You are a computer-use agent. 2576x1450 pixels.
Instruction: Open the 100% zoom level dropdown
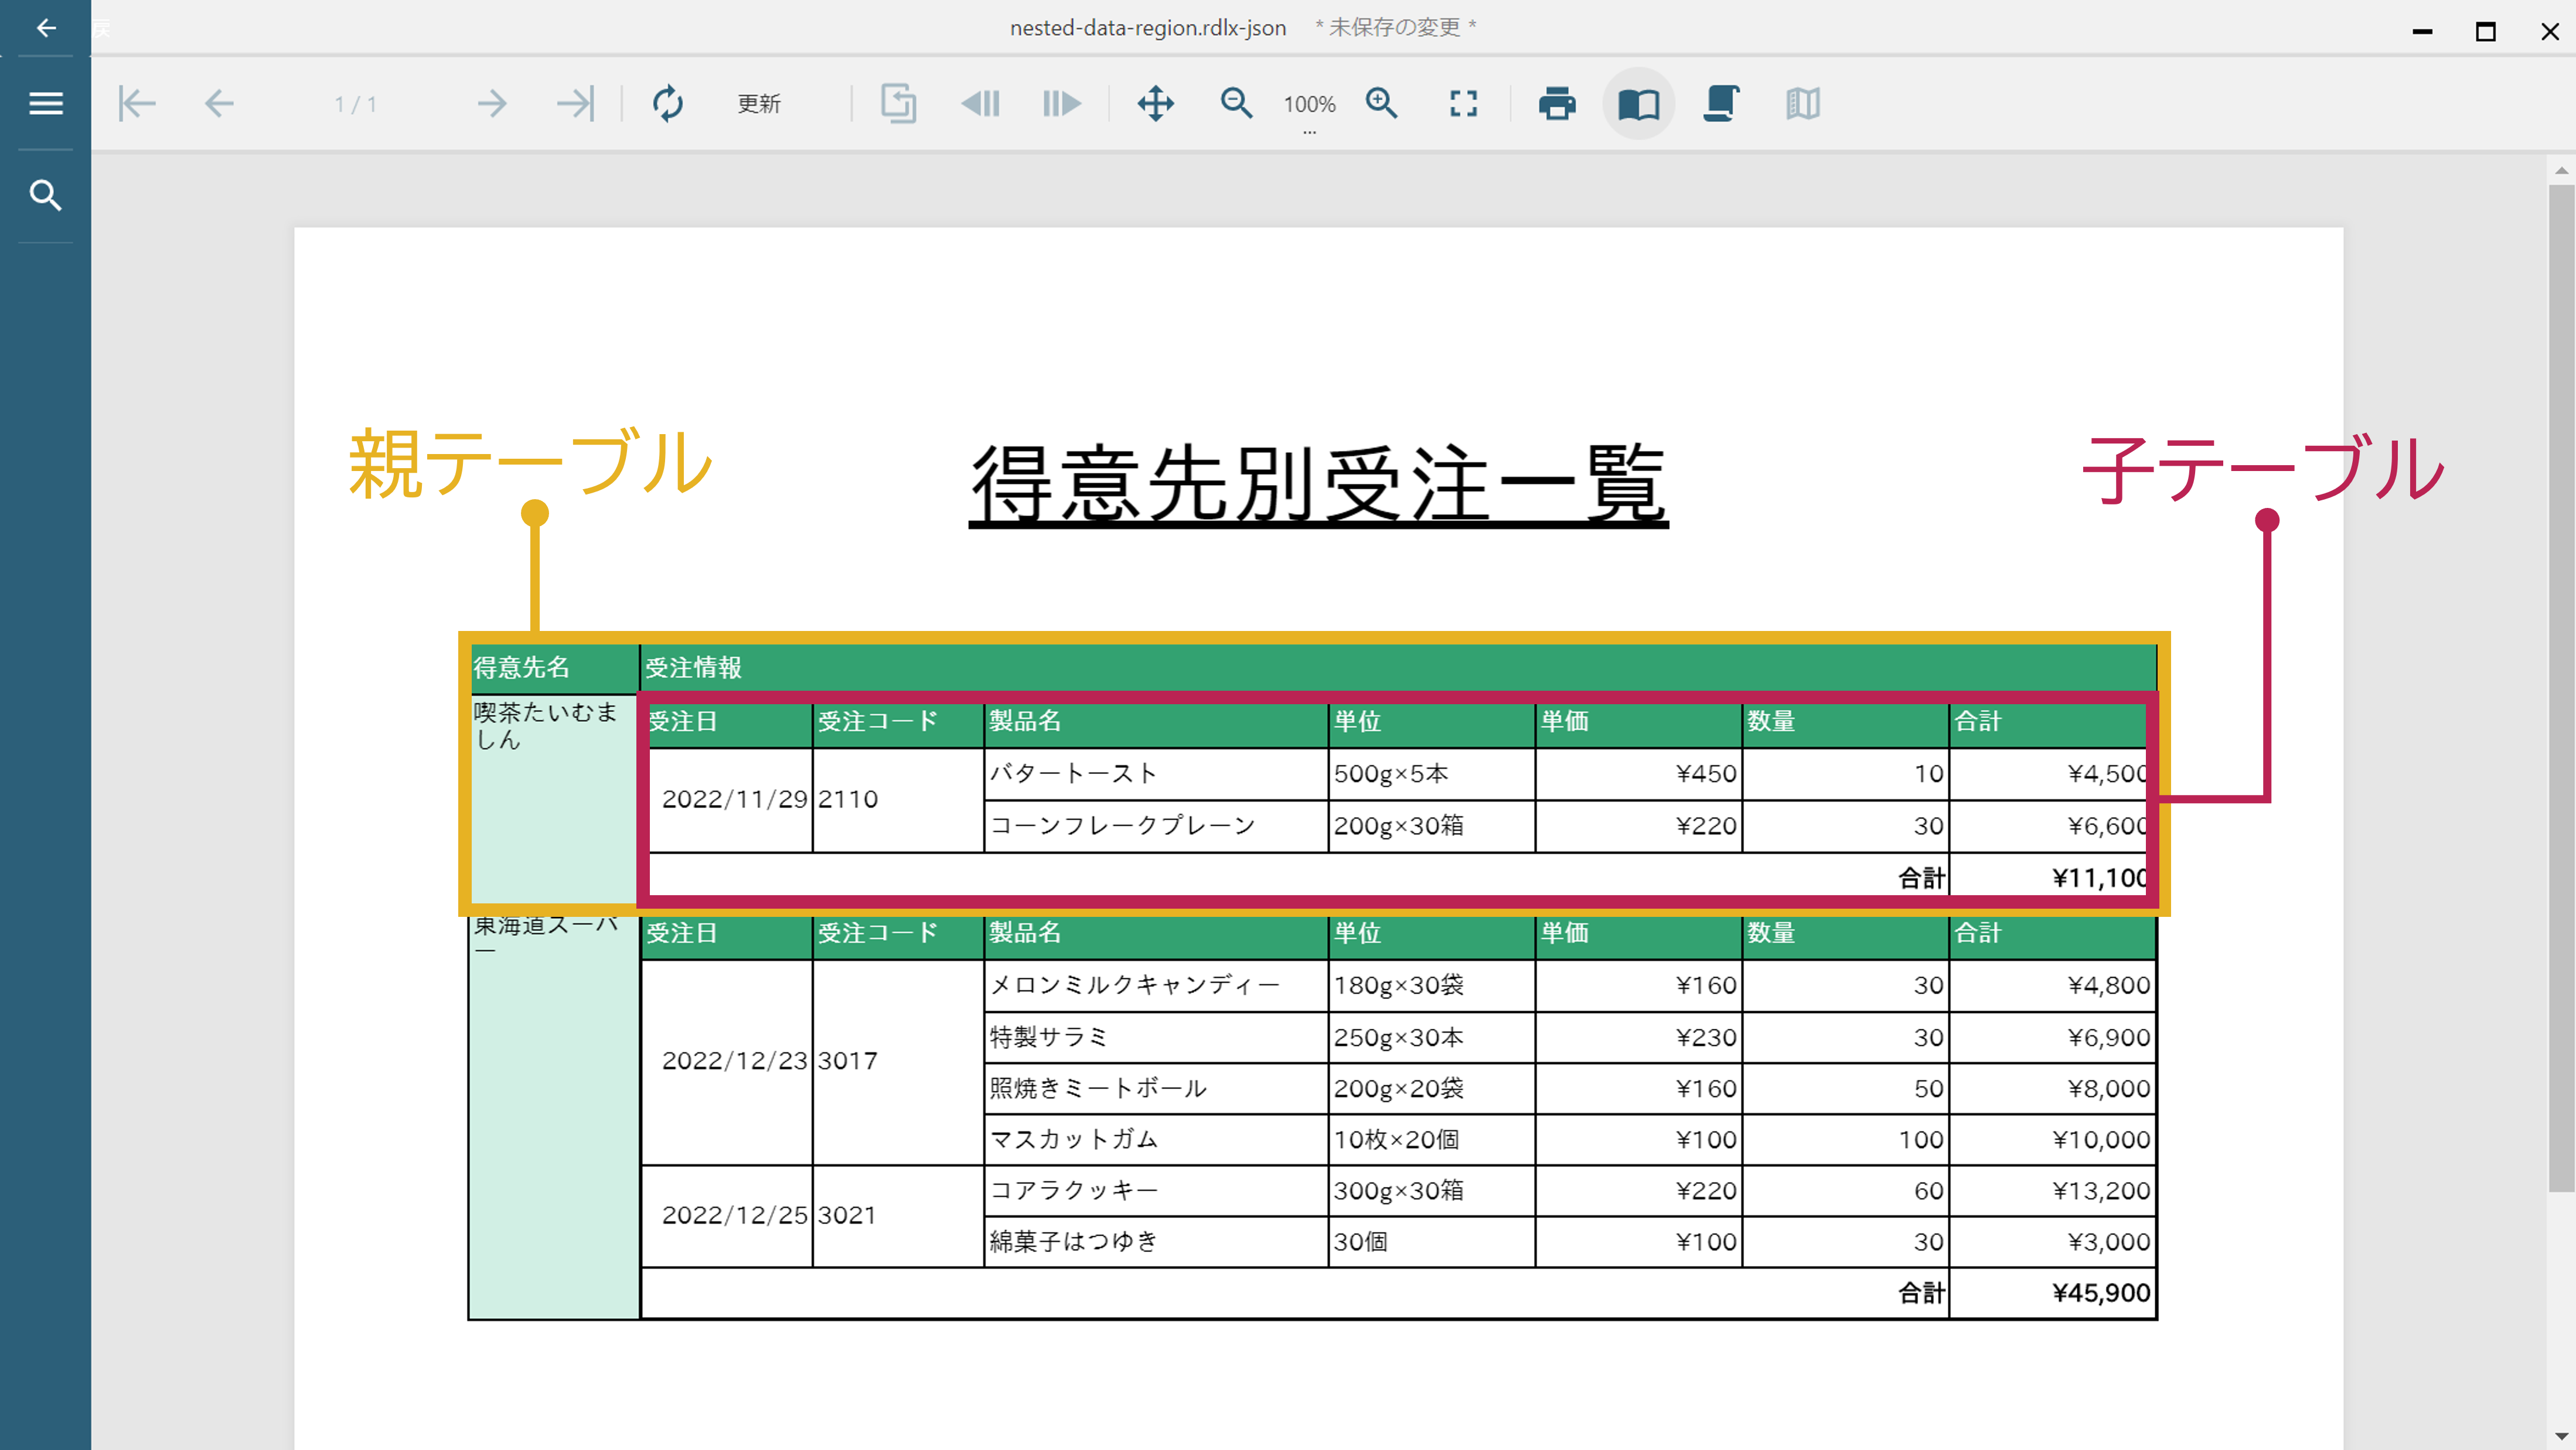pos(1310,106)
